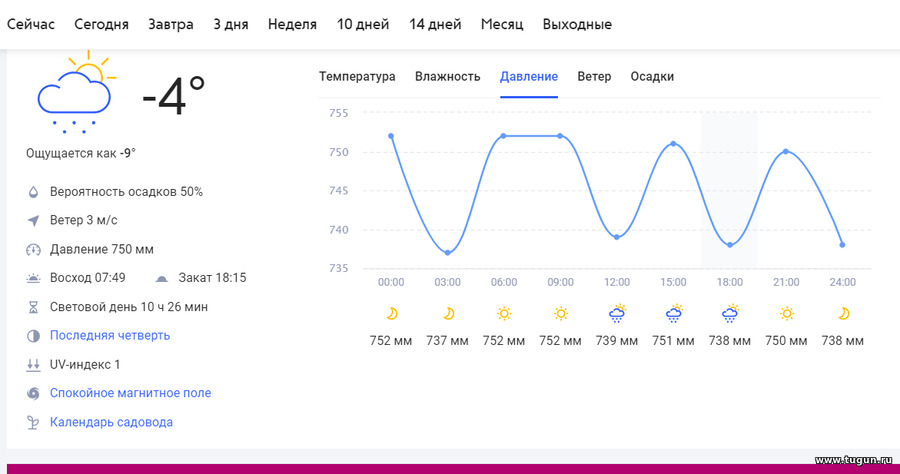Click the gardener plant sprout icon

pos(33,422)
